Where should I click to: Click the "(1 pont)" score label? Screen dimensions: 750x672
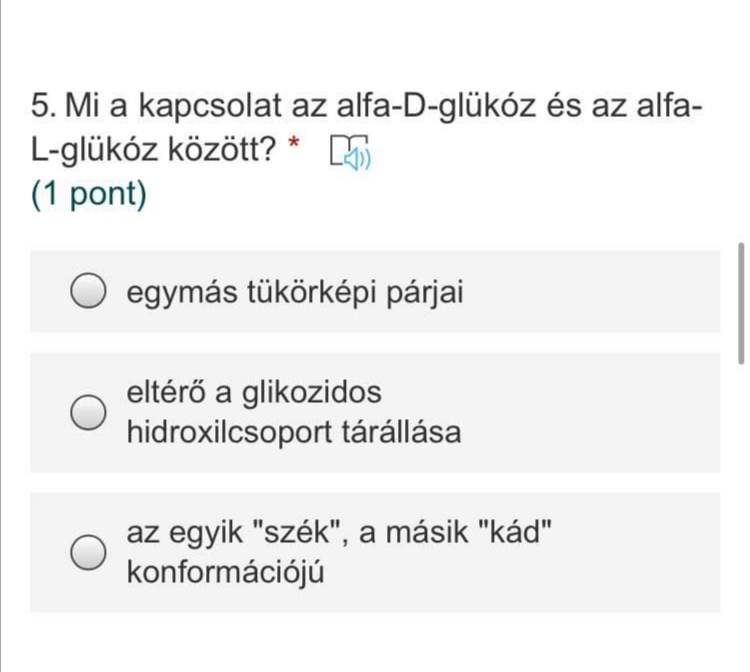[88, 194]
